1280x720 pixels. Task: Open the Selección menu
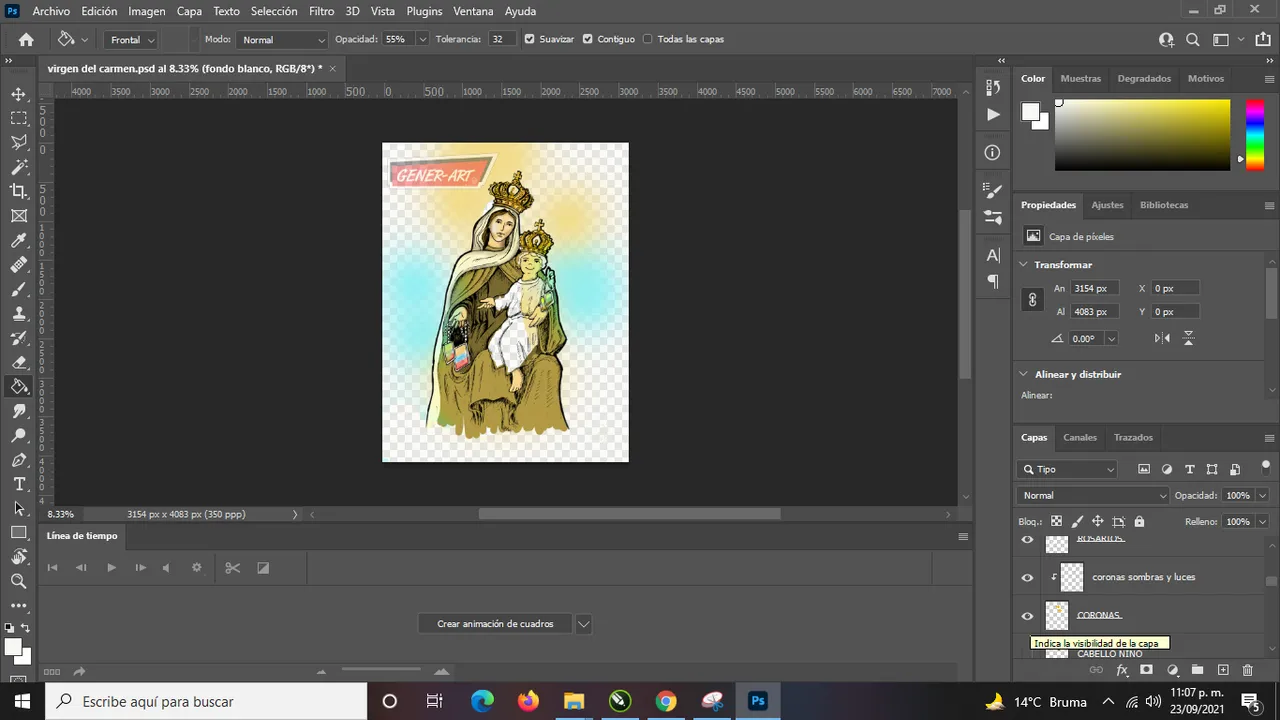(274, 11)
